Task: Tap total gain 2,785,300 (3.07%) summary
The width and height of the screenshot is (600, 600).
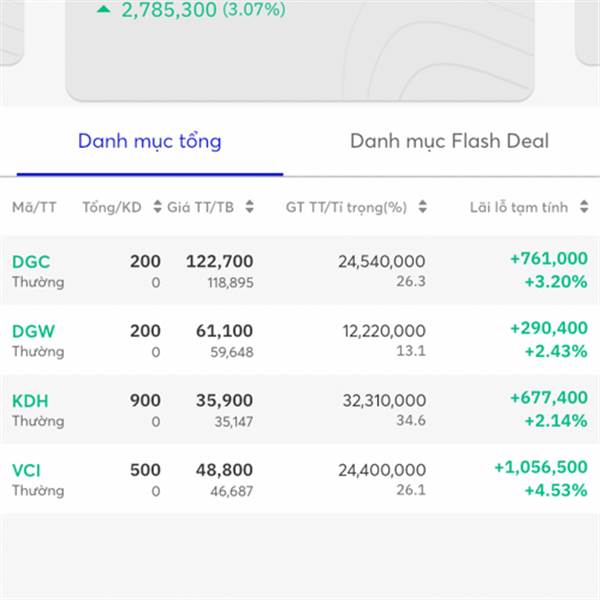Action: click(x=203, y=10)
